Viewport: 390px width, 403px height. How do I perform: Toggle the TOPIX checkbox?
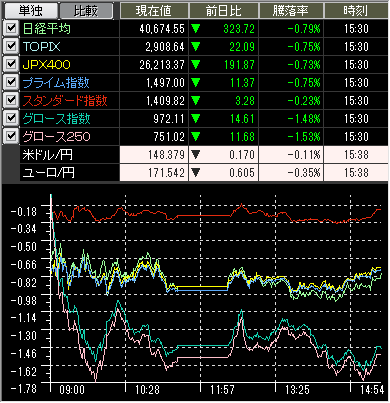(x=11, y=46)
